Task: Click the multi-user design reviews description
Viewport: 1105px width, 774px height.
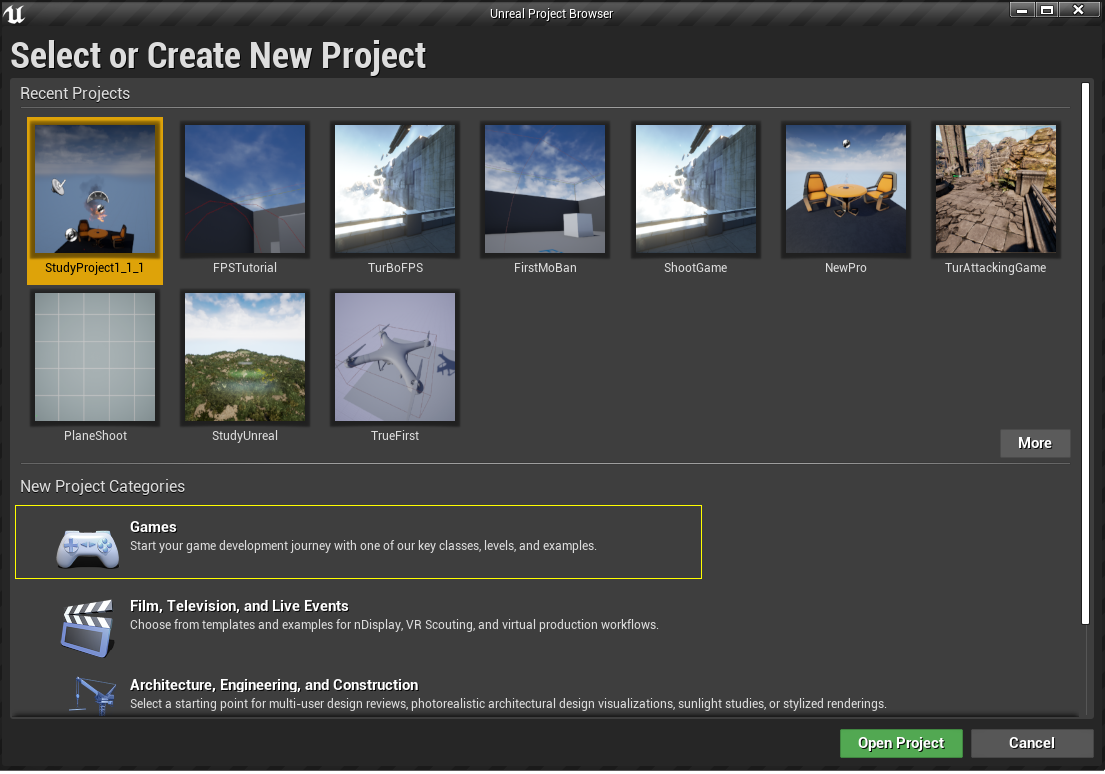Action: (508, 704)
